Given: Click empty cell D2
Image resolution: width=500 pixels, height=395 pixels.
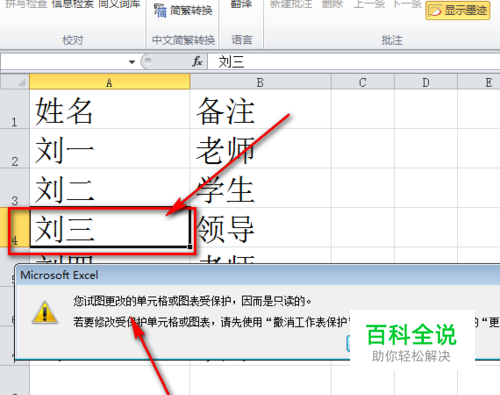Looking at the screenshot, I should (426, 148).
